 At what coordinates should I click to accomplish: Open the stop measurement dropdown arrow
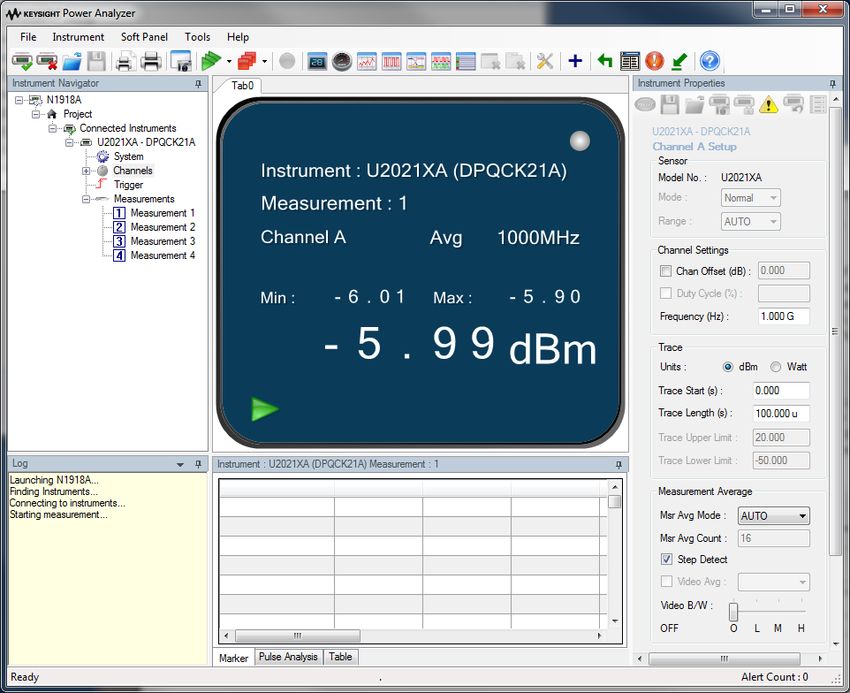click(264, 61)
